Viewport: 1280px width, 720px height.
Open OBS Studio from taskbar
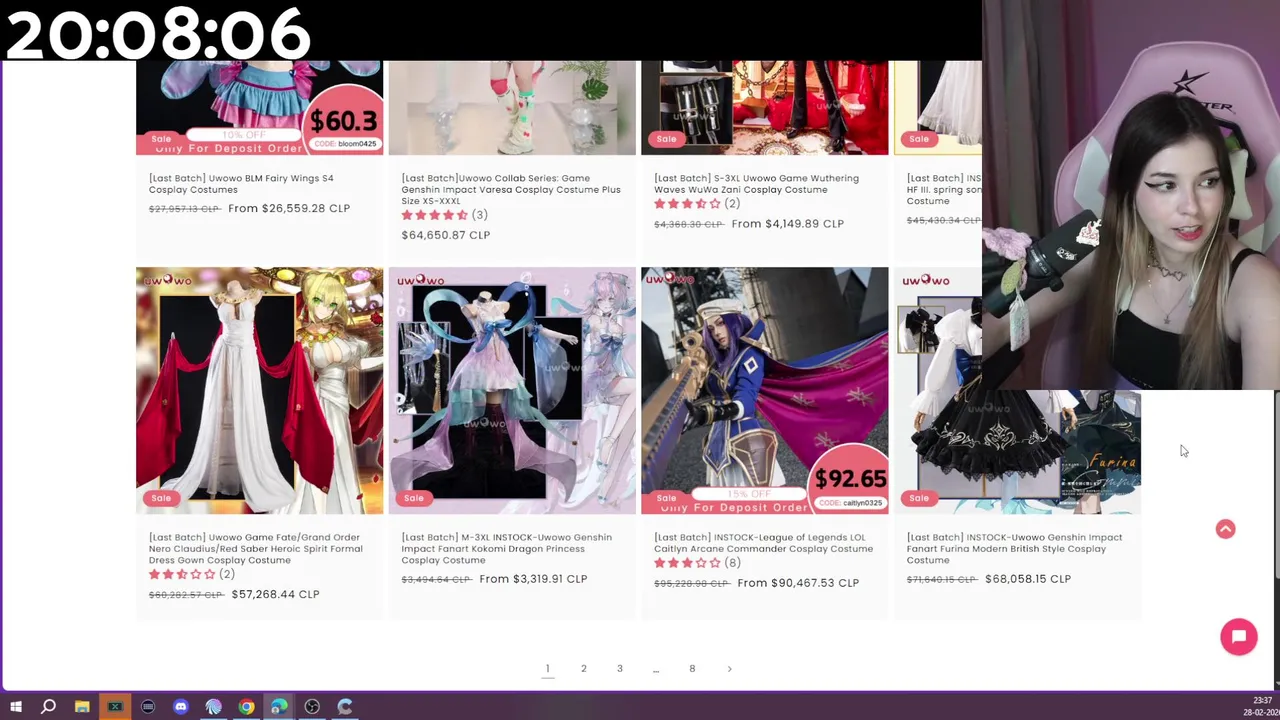pos(312,707)
